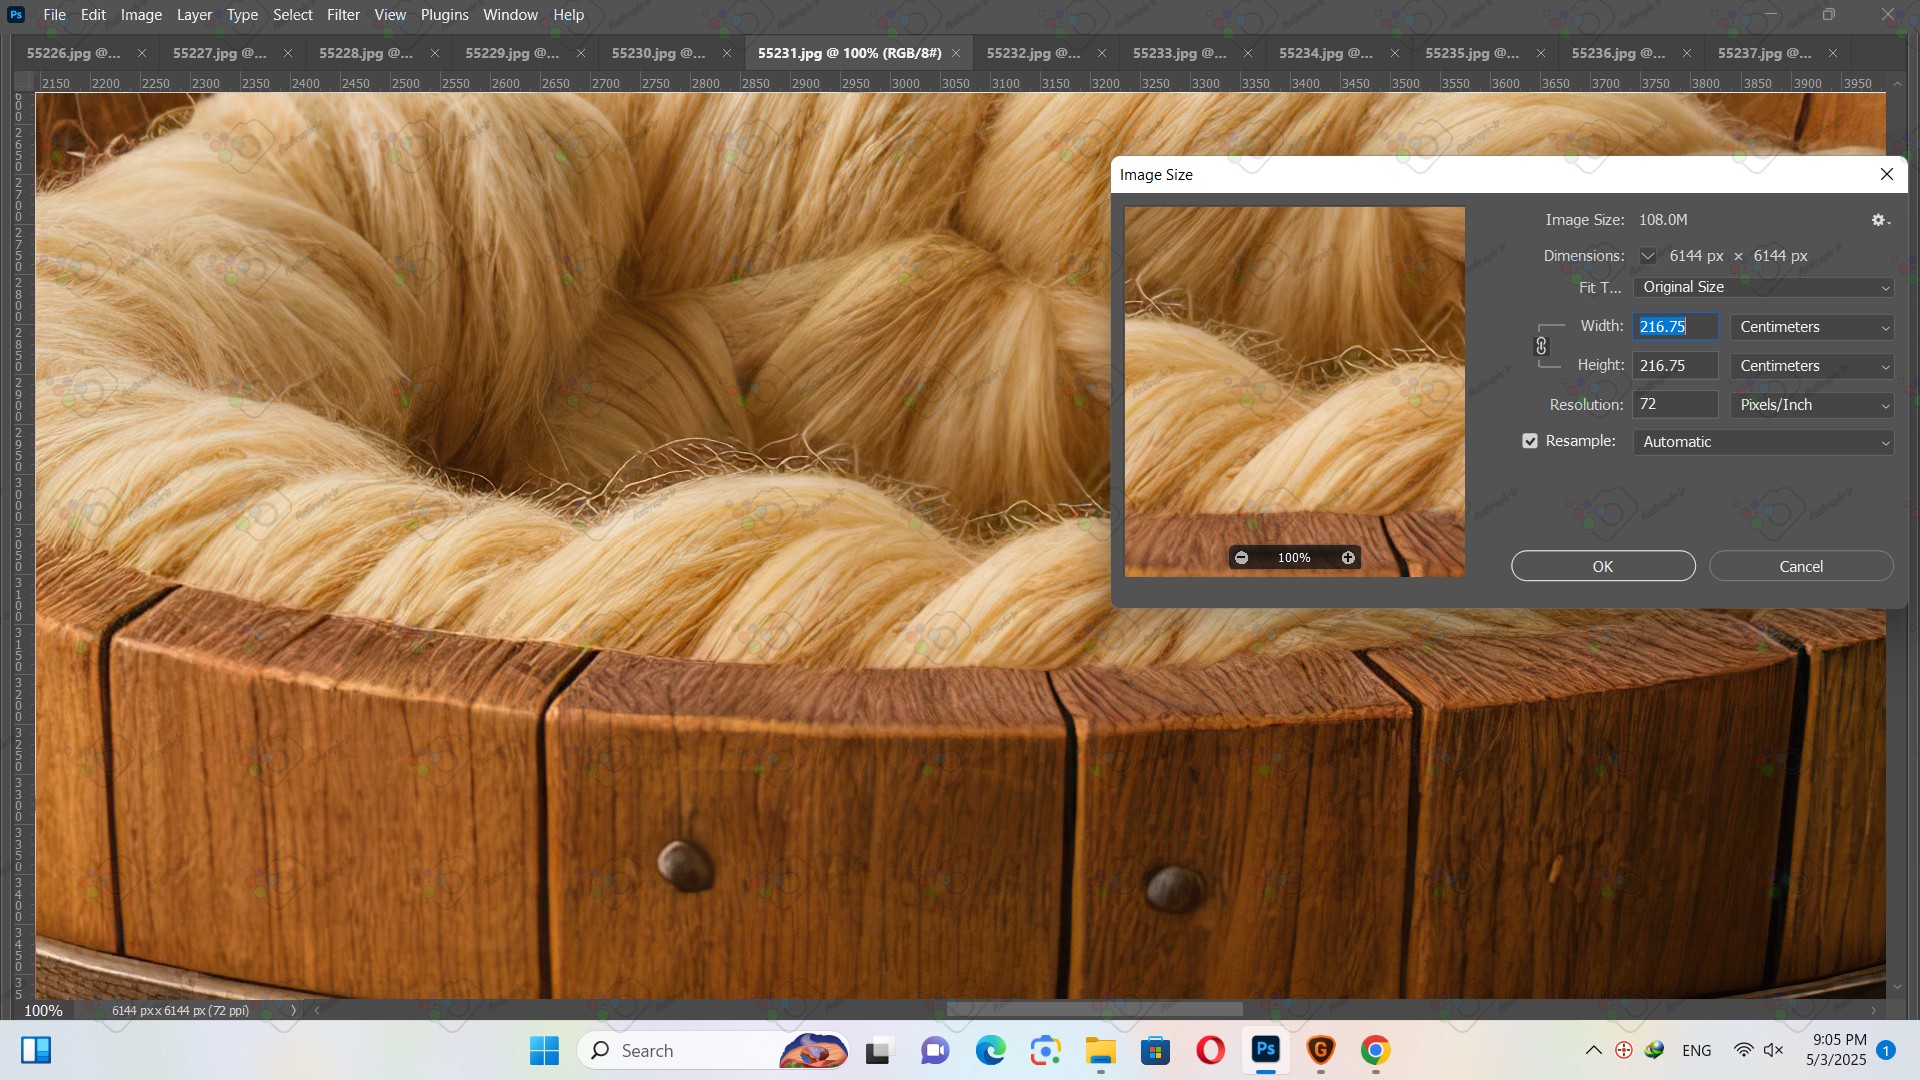
Task: Close the 55231.jpg document tab
Action: 956,53
